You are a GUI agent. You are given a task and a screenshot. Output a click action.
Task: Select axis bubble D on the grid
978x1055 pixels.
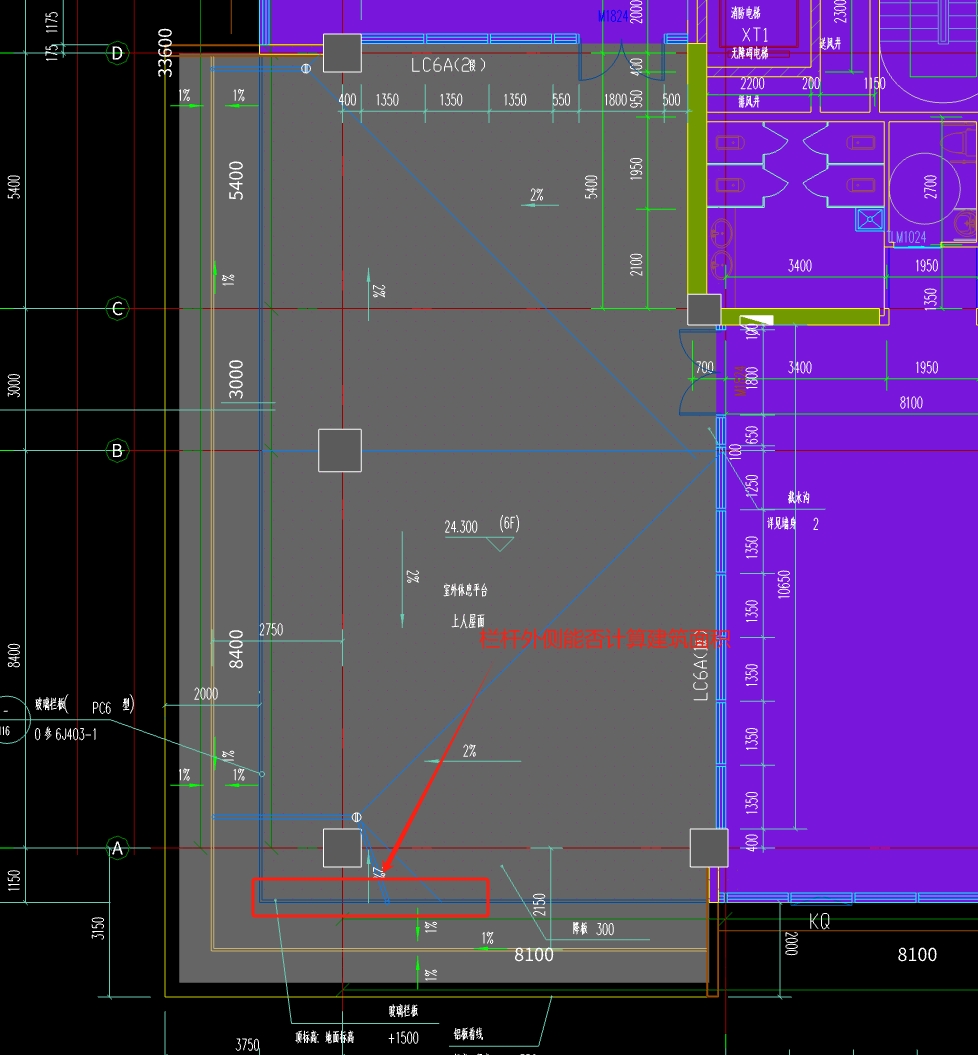pos(117,53)
